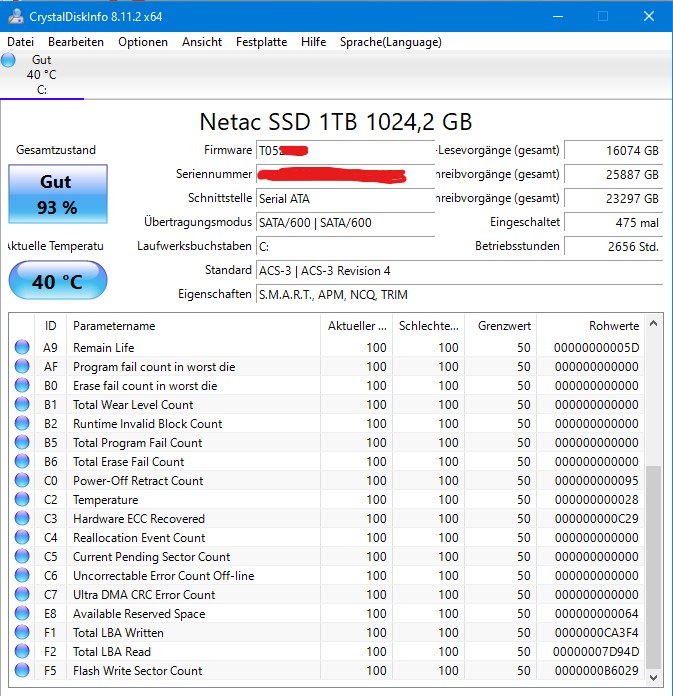Click status orb of B1 Total Wear Level
Viewport: 673px width, 696px height.
coord(22,404)
